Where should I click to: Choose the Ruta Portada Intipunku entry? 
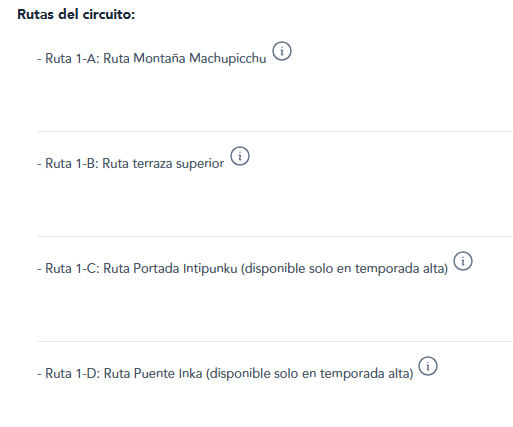coord(243,268)
